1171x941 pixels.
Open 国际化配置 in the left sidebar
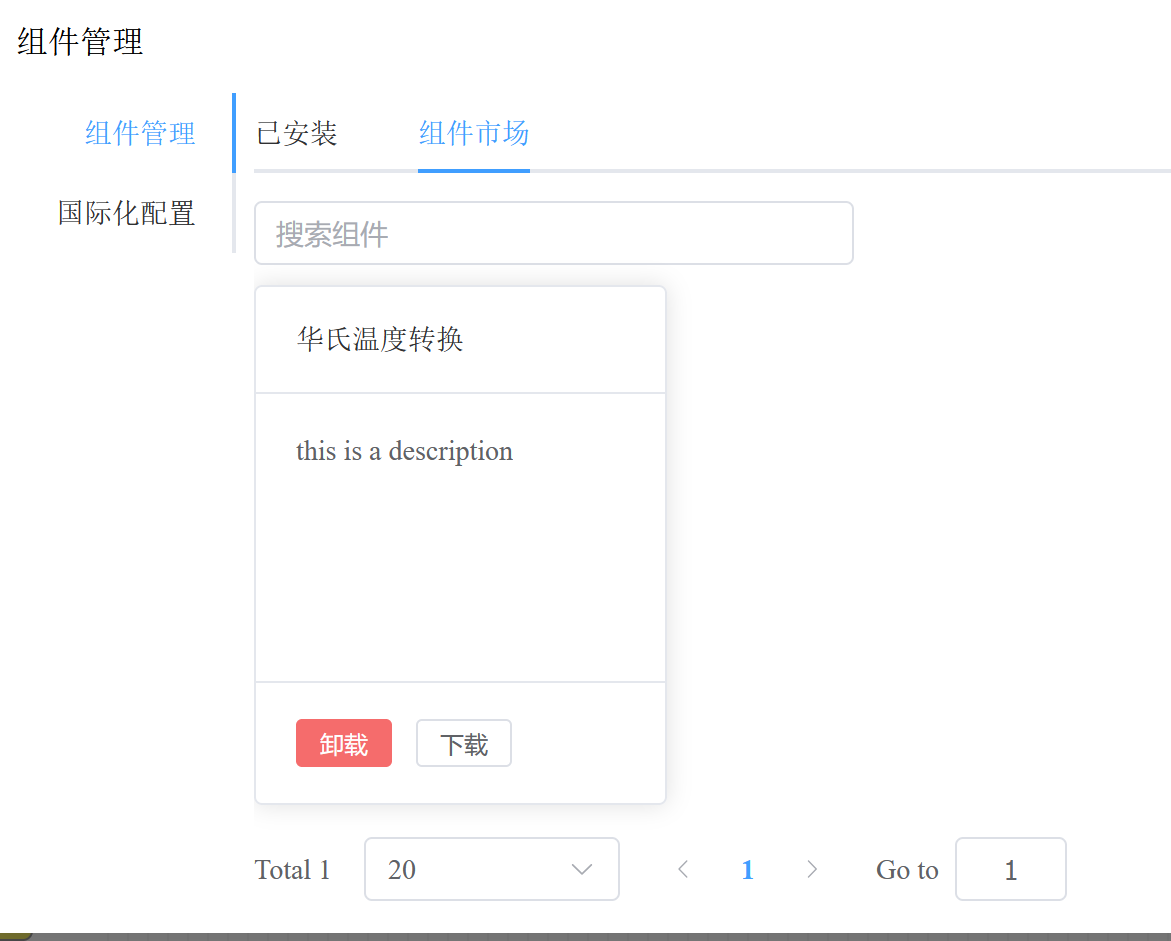pos(126,213)
